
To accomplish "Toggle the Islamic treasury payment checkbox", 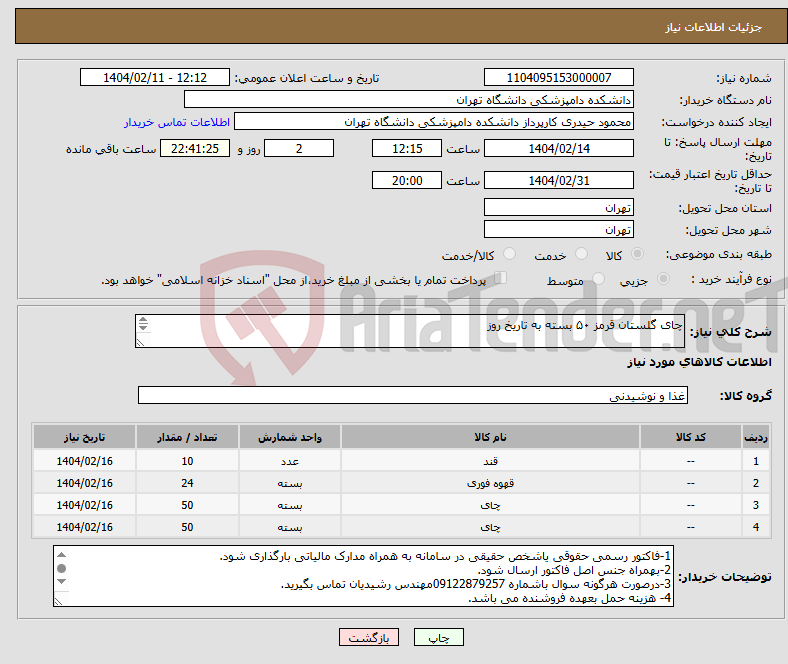I will click(502, 279).
